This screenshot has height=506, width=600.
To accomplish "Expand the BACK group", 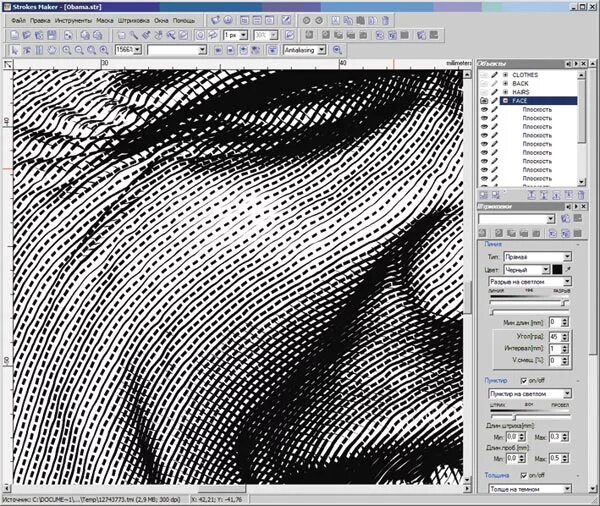I will click(505, 83).
